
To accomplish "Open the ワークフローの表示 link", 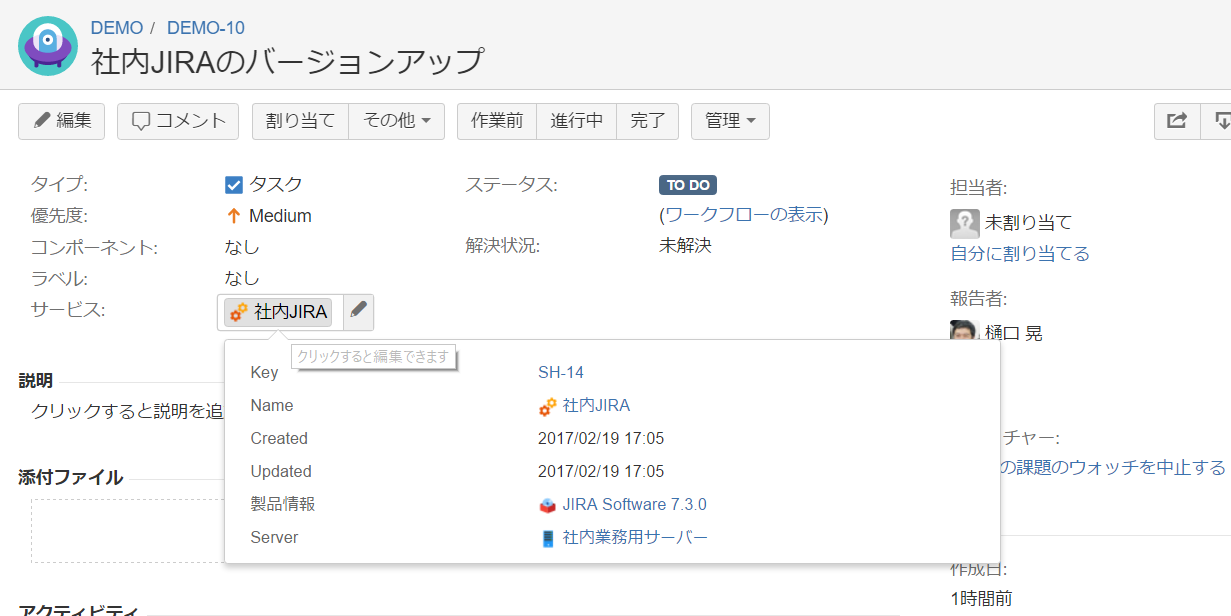I will point(744,215).
